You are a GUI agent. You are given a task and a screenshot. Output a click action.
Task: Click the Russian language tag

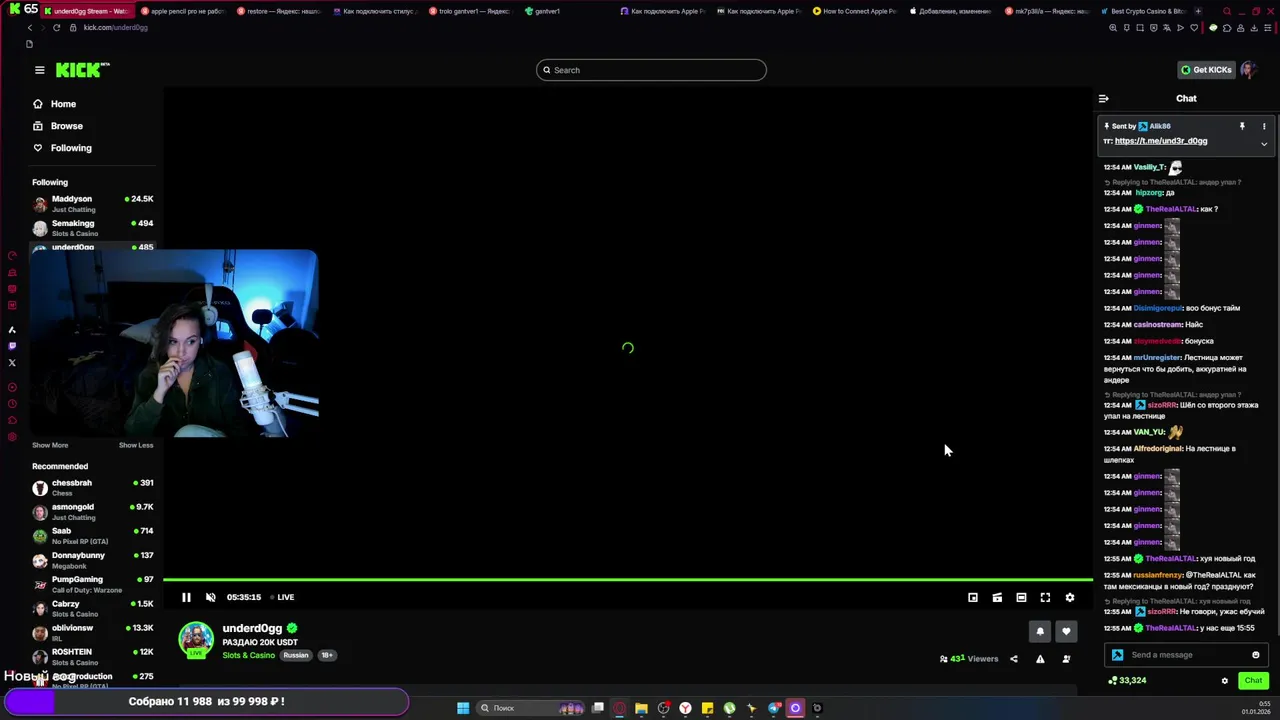click(296, 655)
